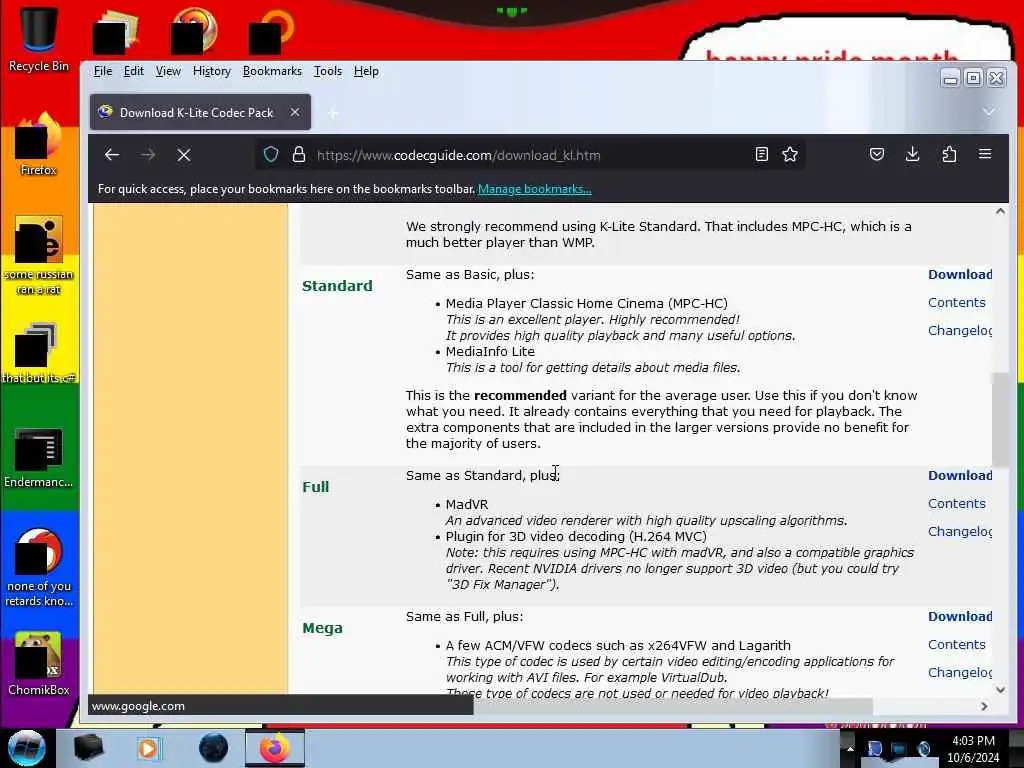Show hidden tray icons arrow
Viewport: 1024px width, 768px height.
(x=850, y=748)
